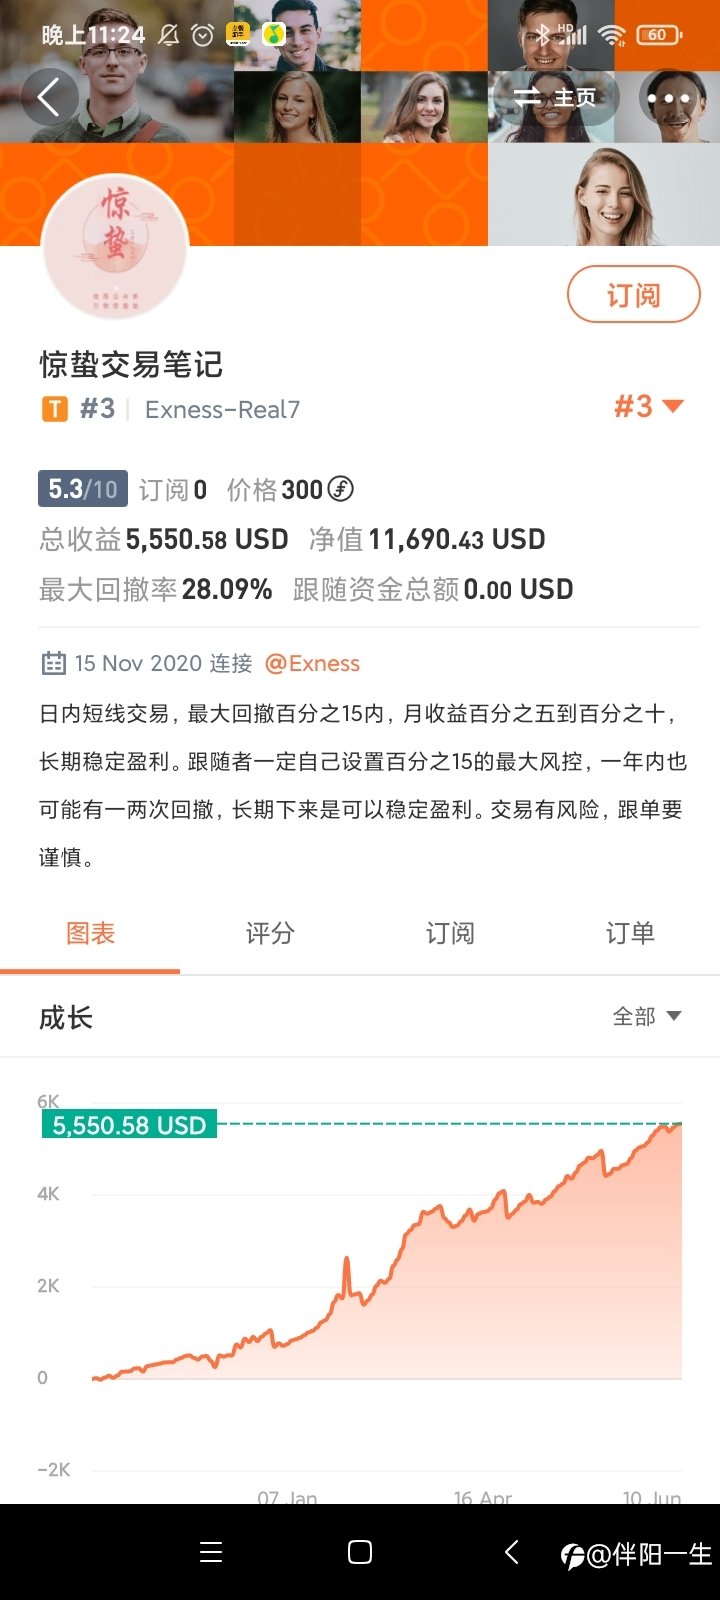Viewport: 720px width, 1600px height.
Task: Open the 订阅 tab below description
Action: (450, 933)
